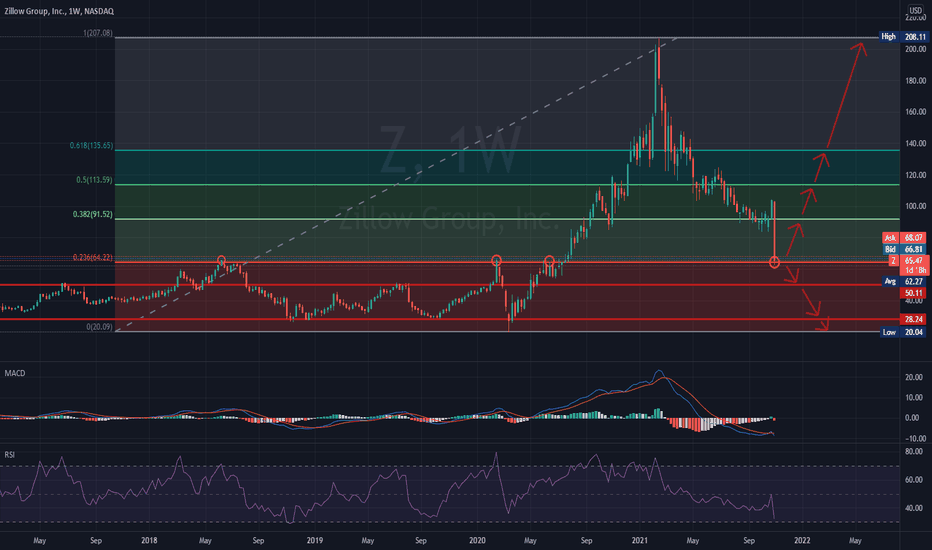This screenshot has width=932, height=550.
Task: Click the 2020 label on time axis
Action: tap(477, 540)
